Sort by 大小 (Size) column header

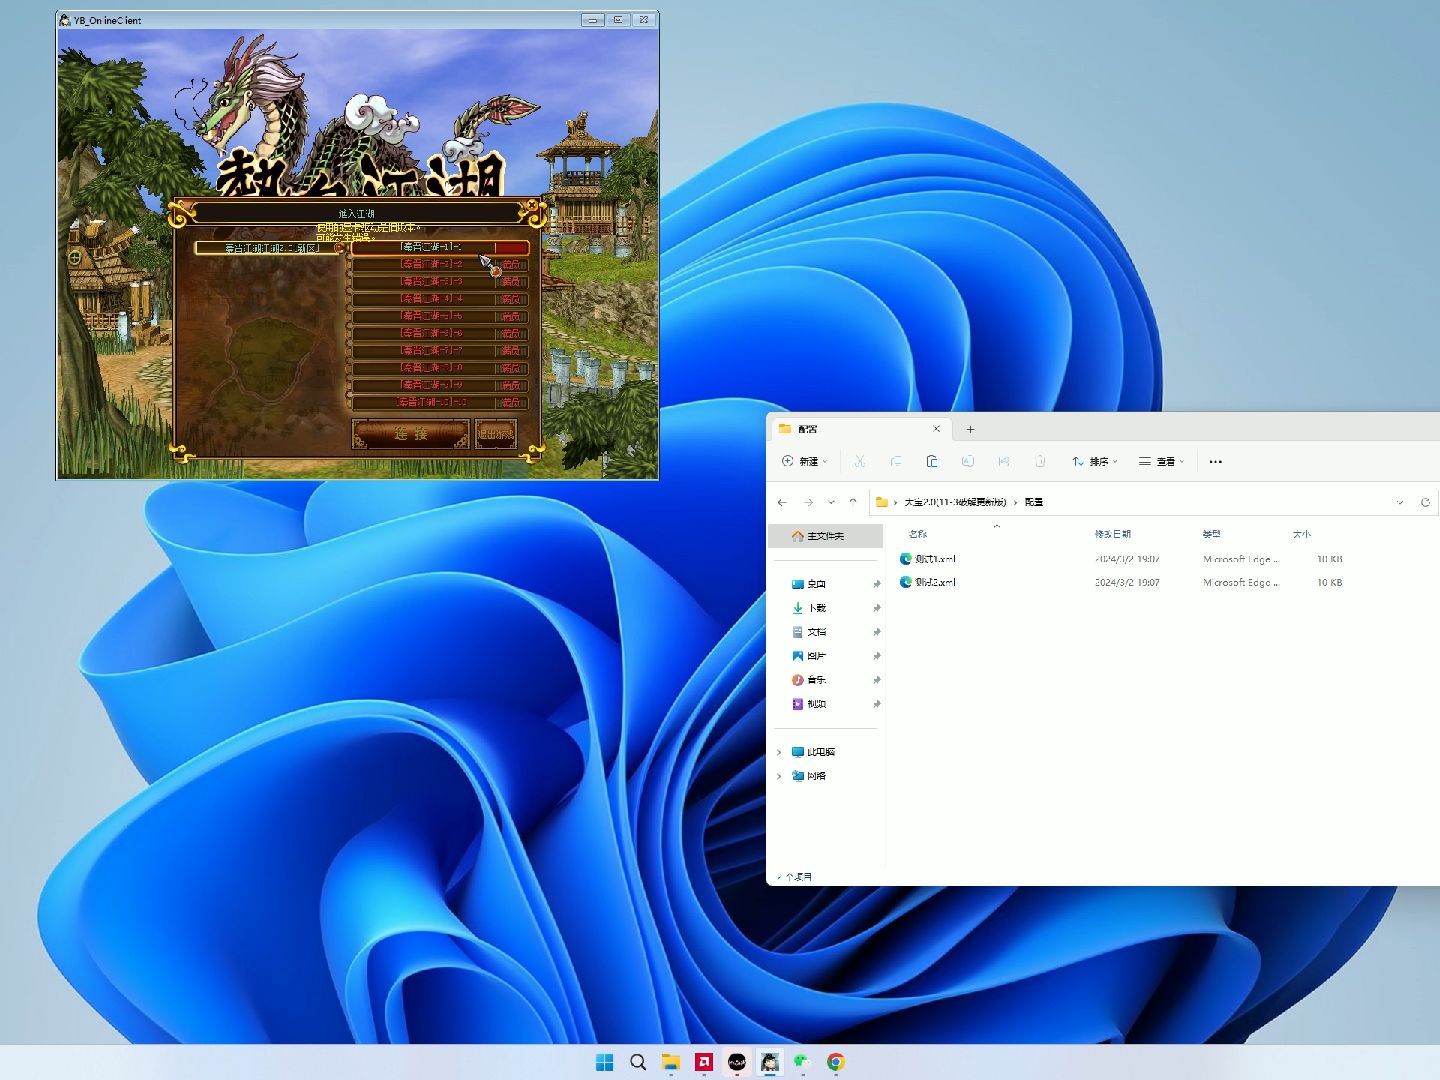click(1301, 534)
